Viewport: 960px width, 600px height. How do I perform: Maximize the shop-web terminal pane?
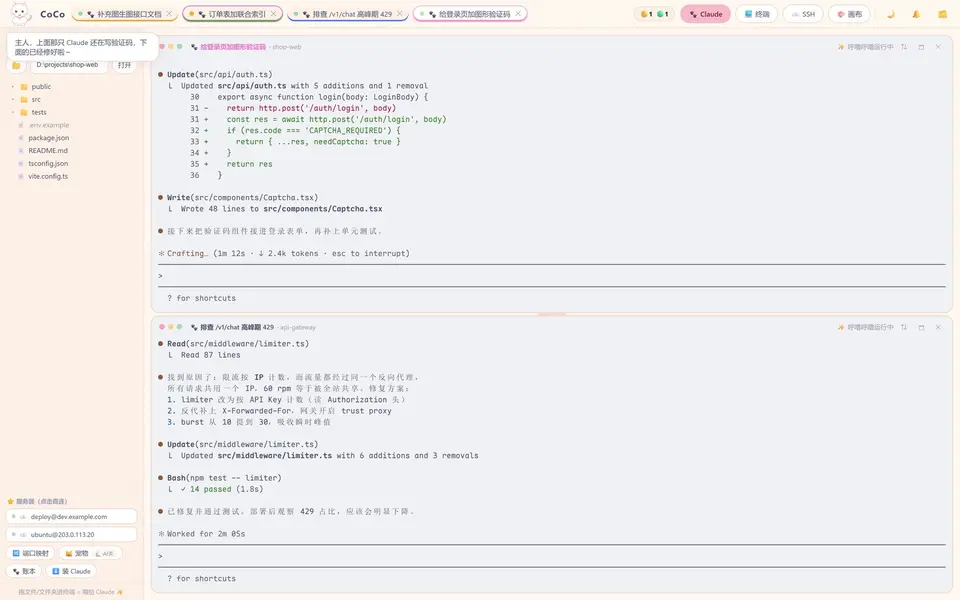(x=921, y=47)
